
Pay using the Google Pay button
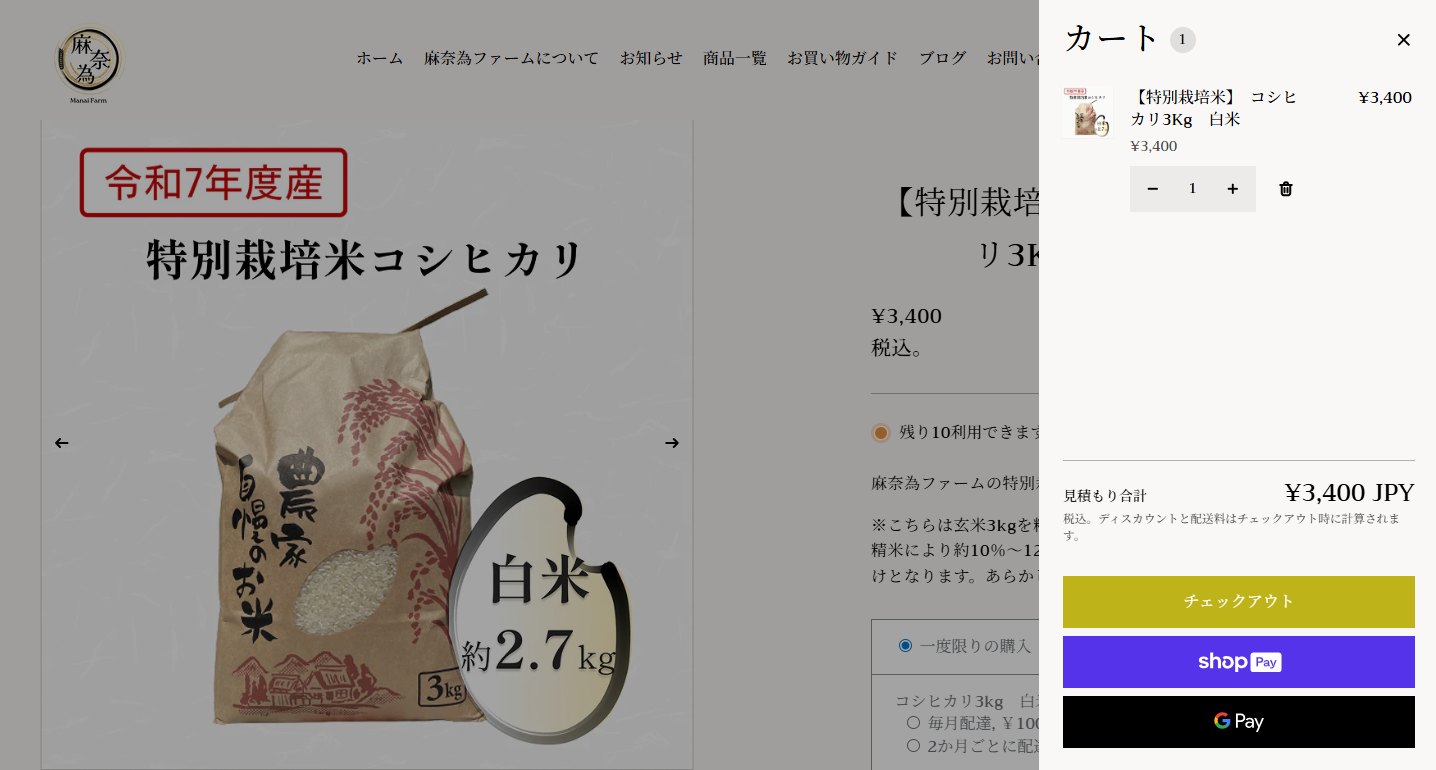1239,722
